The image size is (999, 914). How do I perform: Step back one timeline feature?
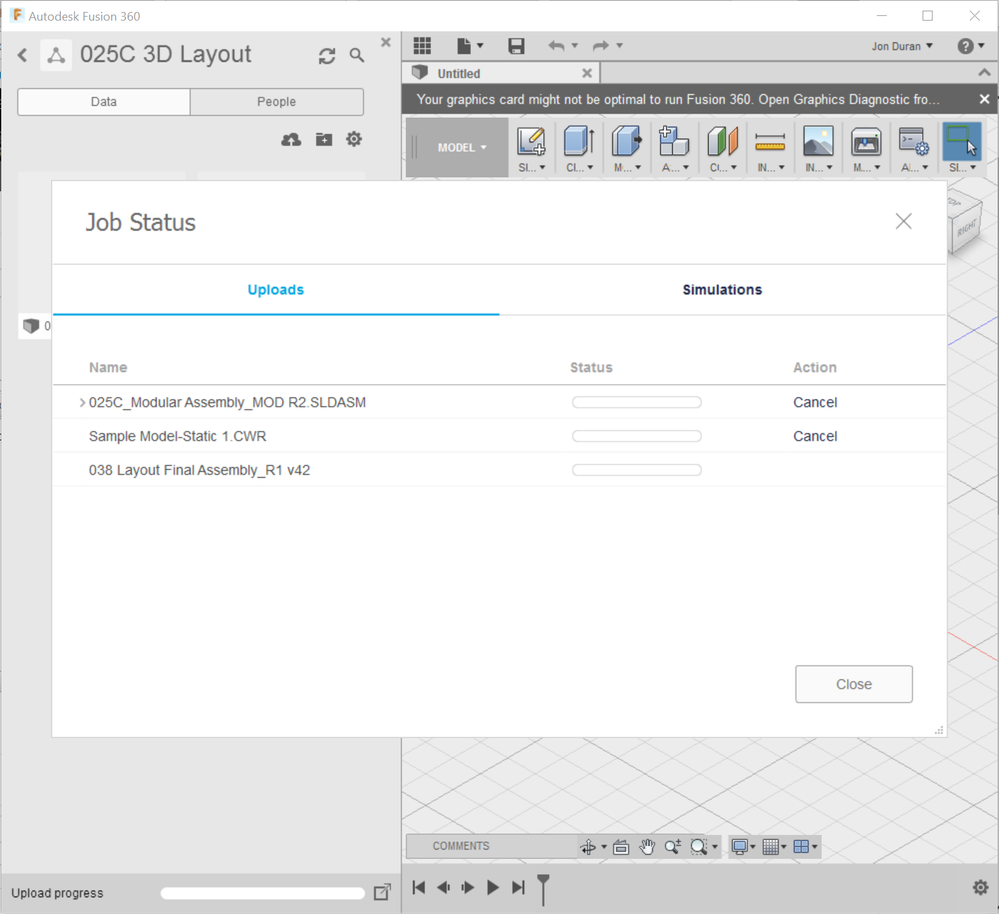coord(443,887)
